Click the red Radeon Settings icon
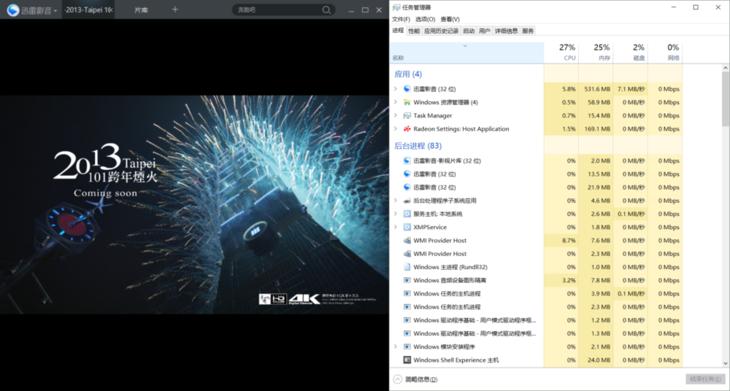730x391 pixels. [x=407, y=129]
